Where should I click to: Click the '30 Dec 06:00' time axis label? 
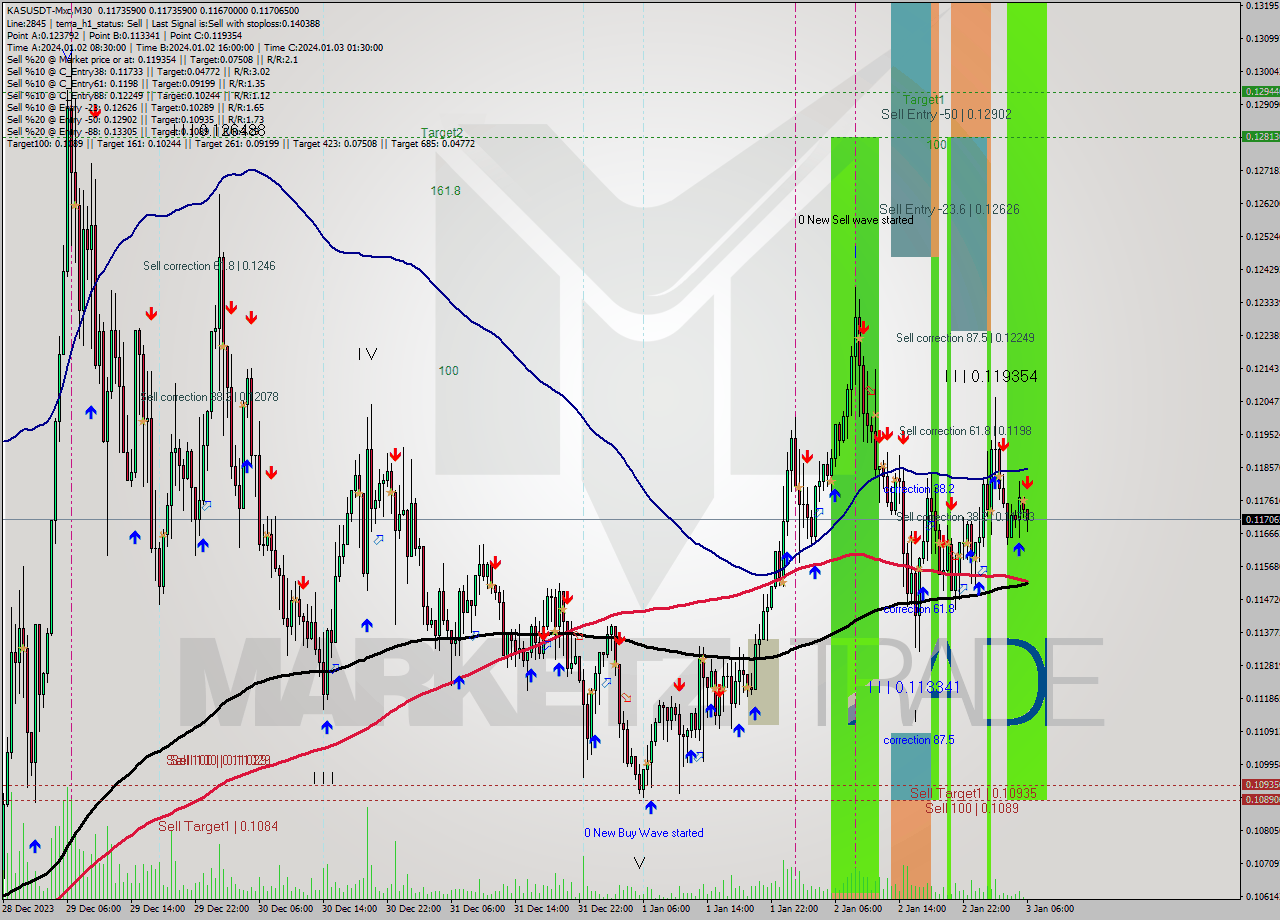click(x=286, y=909)
